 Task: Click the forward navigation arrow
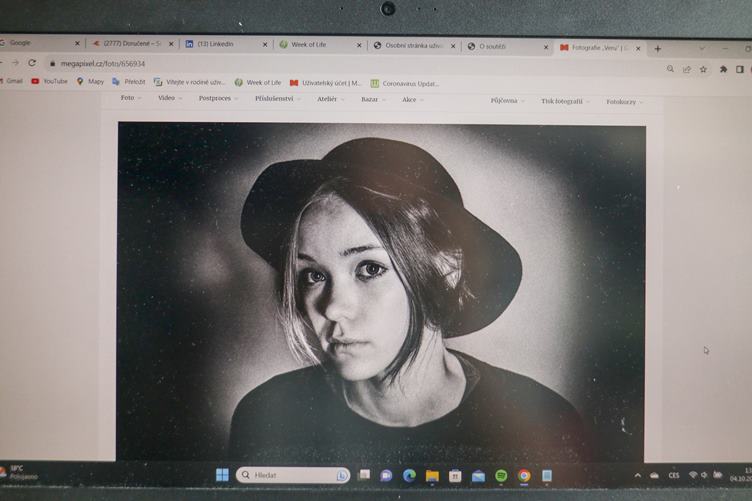[15, 63]
